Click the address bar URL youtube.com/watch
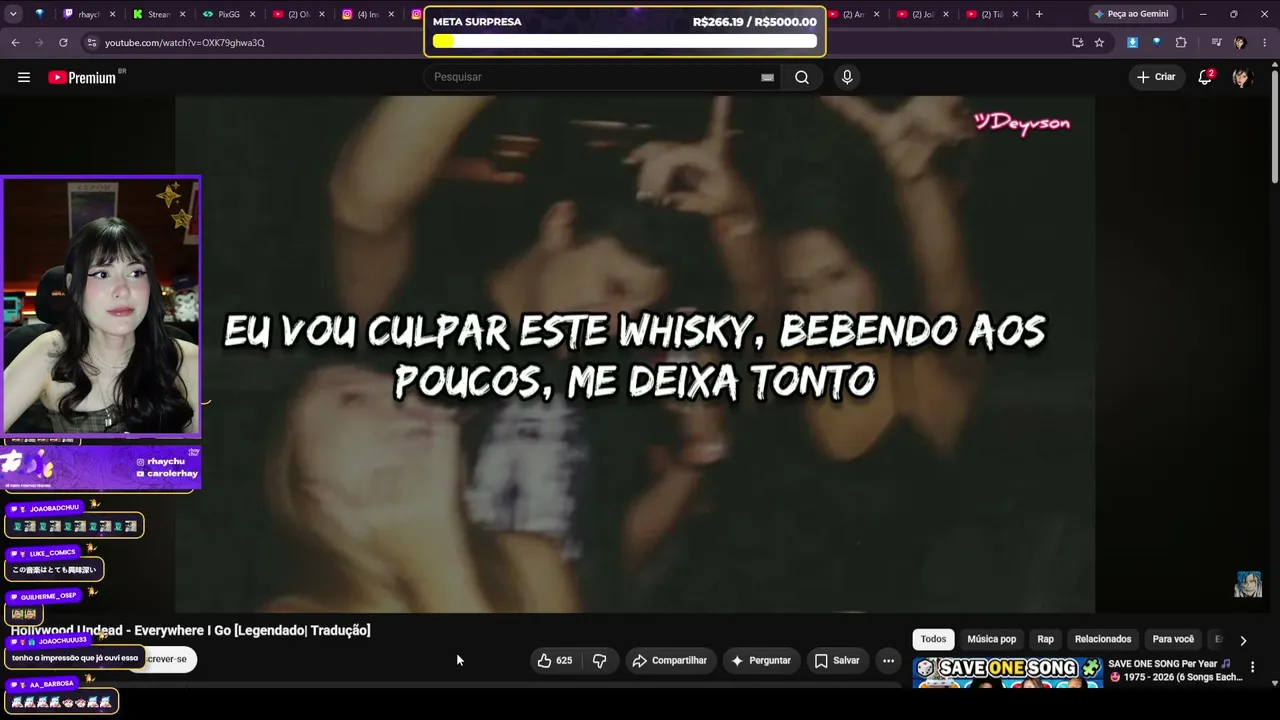1280x720 pixels. tap(185, 43)
